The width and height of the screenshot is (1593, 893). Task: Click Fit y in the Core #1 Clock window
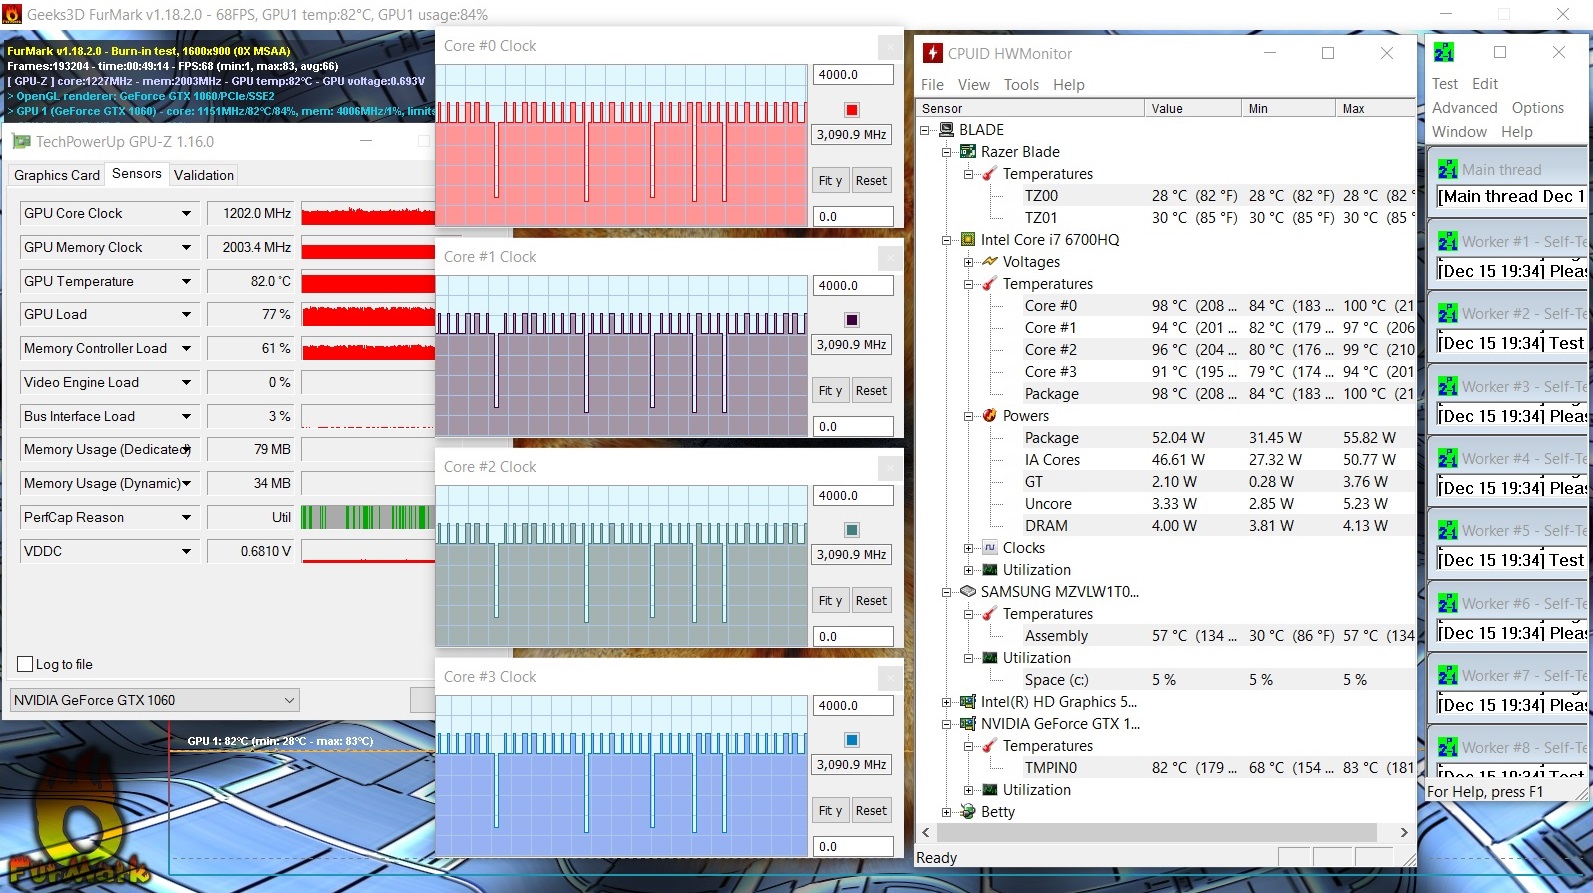coord(830,391)
